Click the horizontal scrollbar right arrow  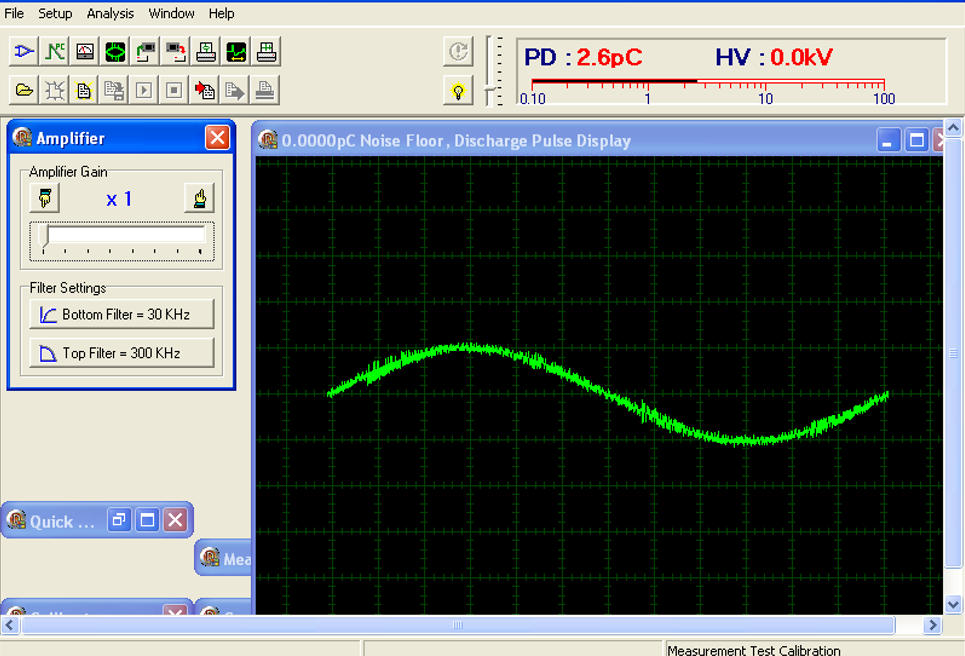(x=932, y=625)
